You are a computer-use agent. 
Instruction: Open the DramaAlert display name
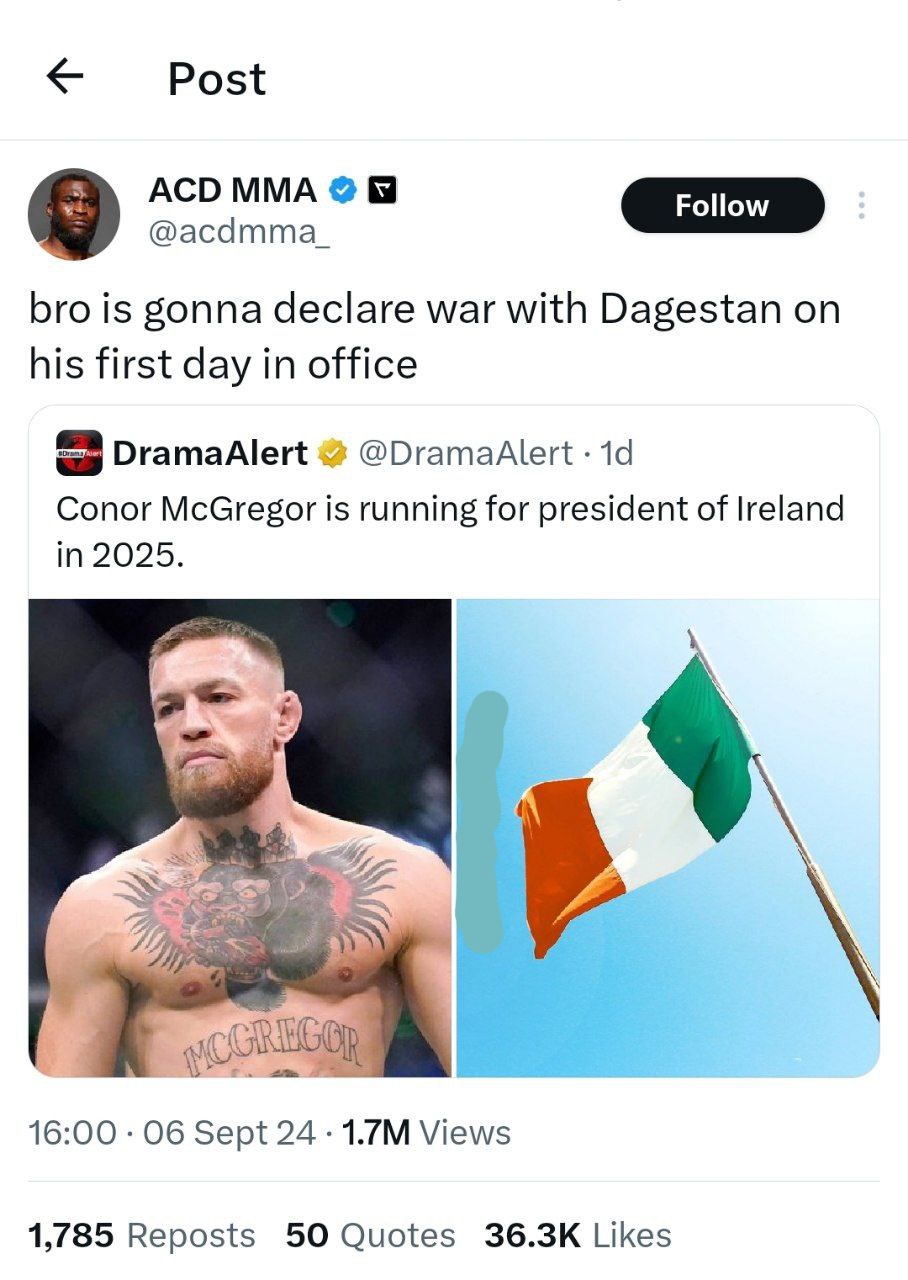(x=211, y=454)
